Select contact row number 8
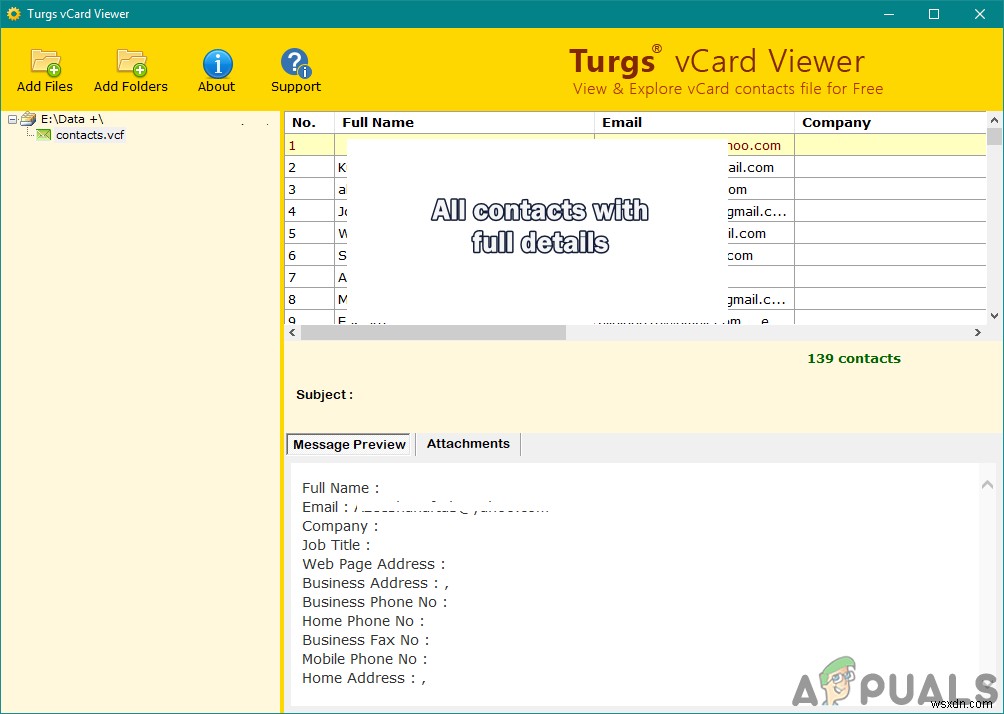The width and height of the screenshot is (1004, 714). coord(635,299)
